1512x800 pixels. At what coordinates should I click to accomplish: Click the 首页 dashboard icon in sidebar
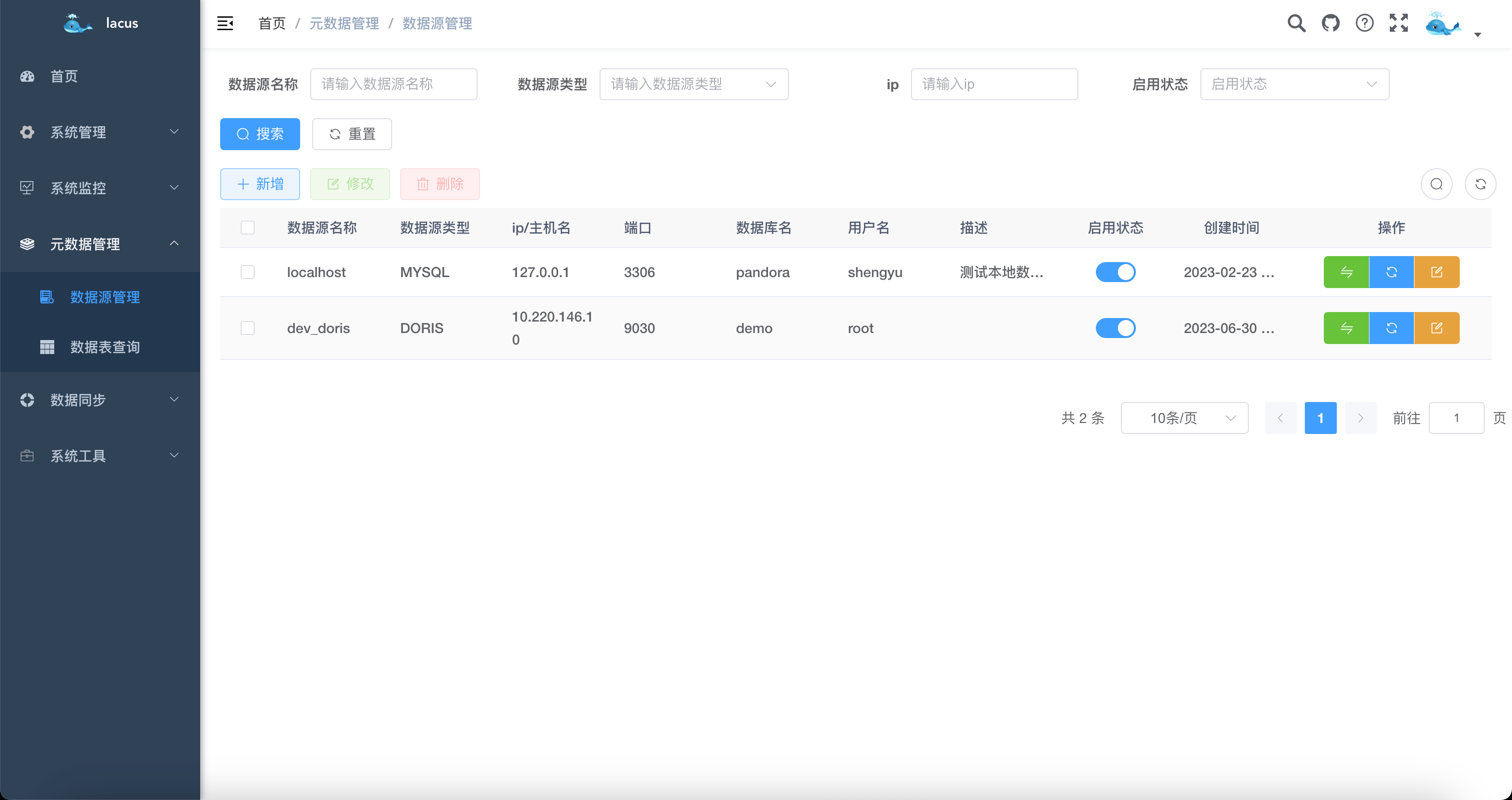(x=27, y=76)
